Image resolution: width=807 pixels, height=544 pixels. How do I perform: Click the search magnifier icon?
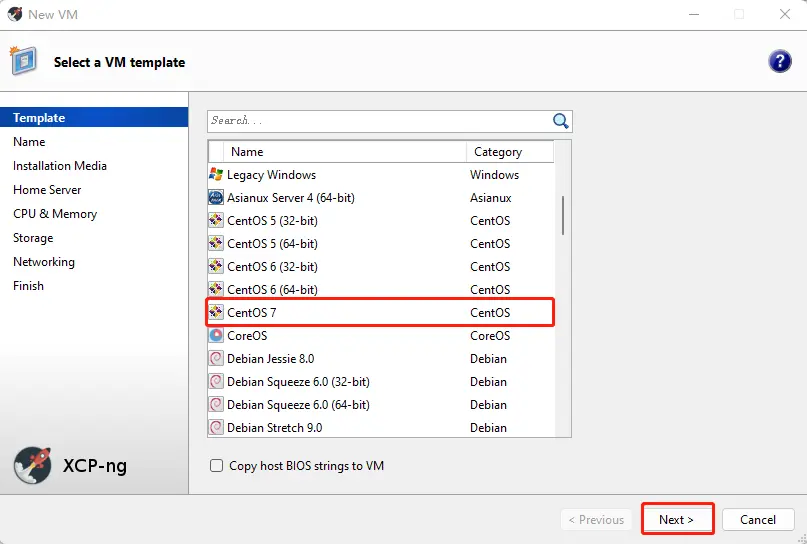click(560, 121)
